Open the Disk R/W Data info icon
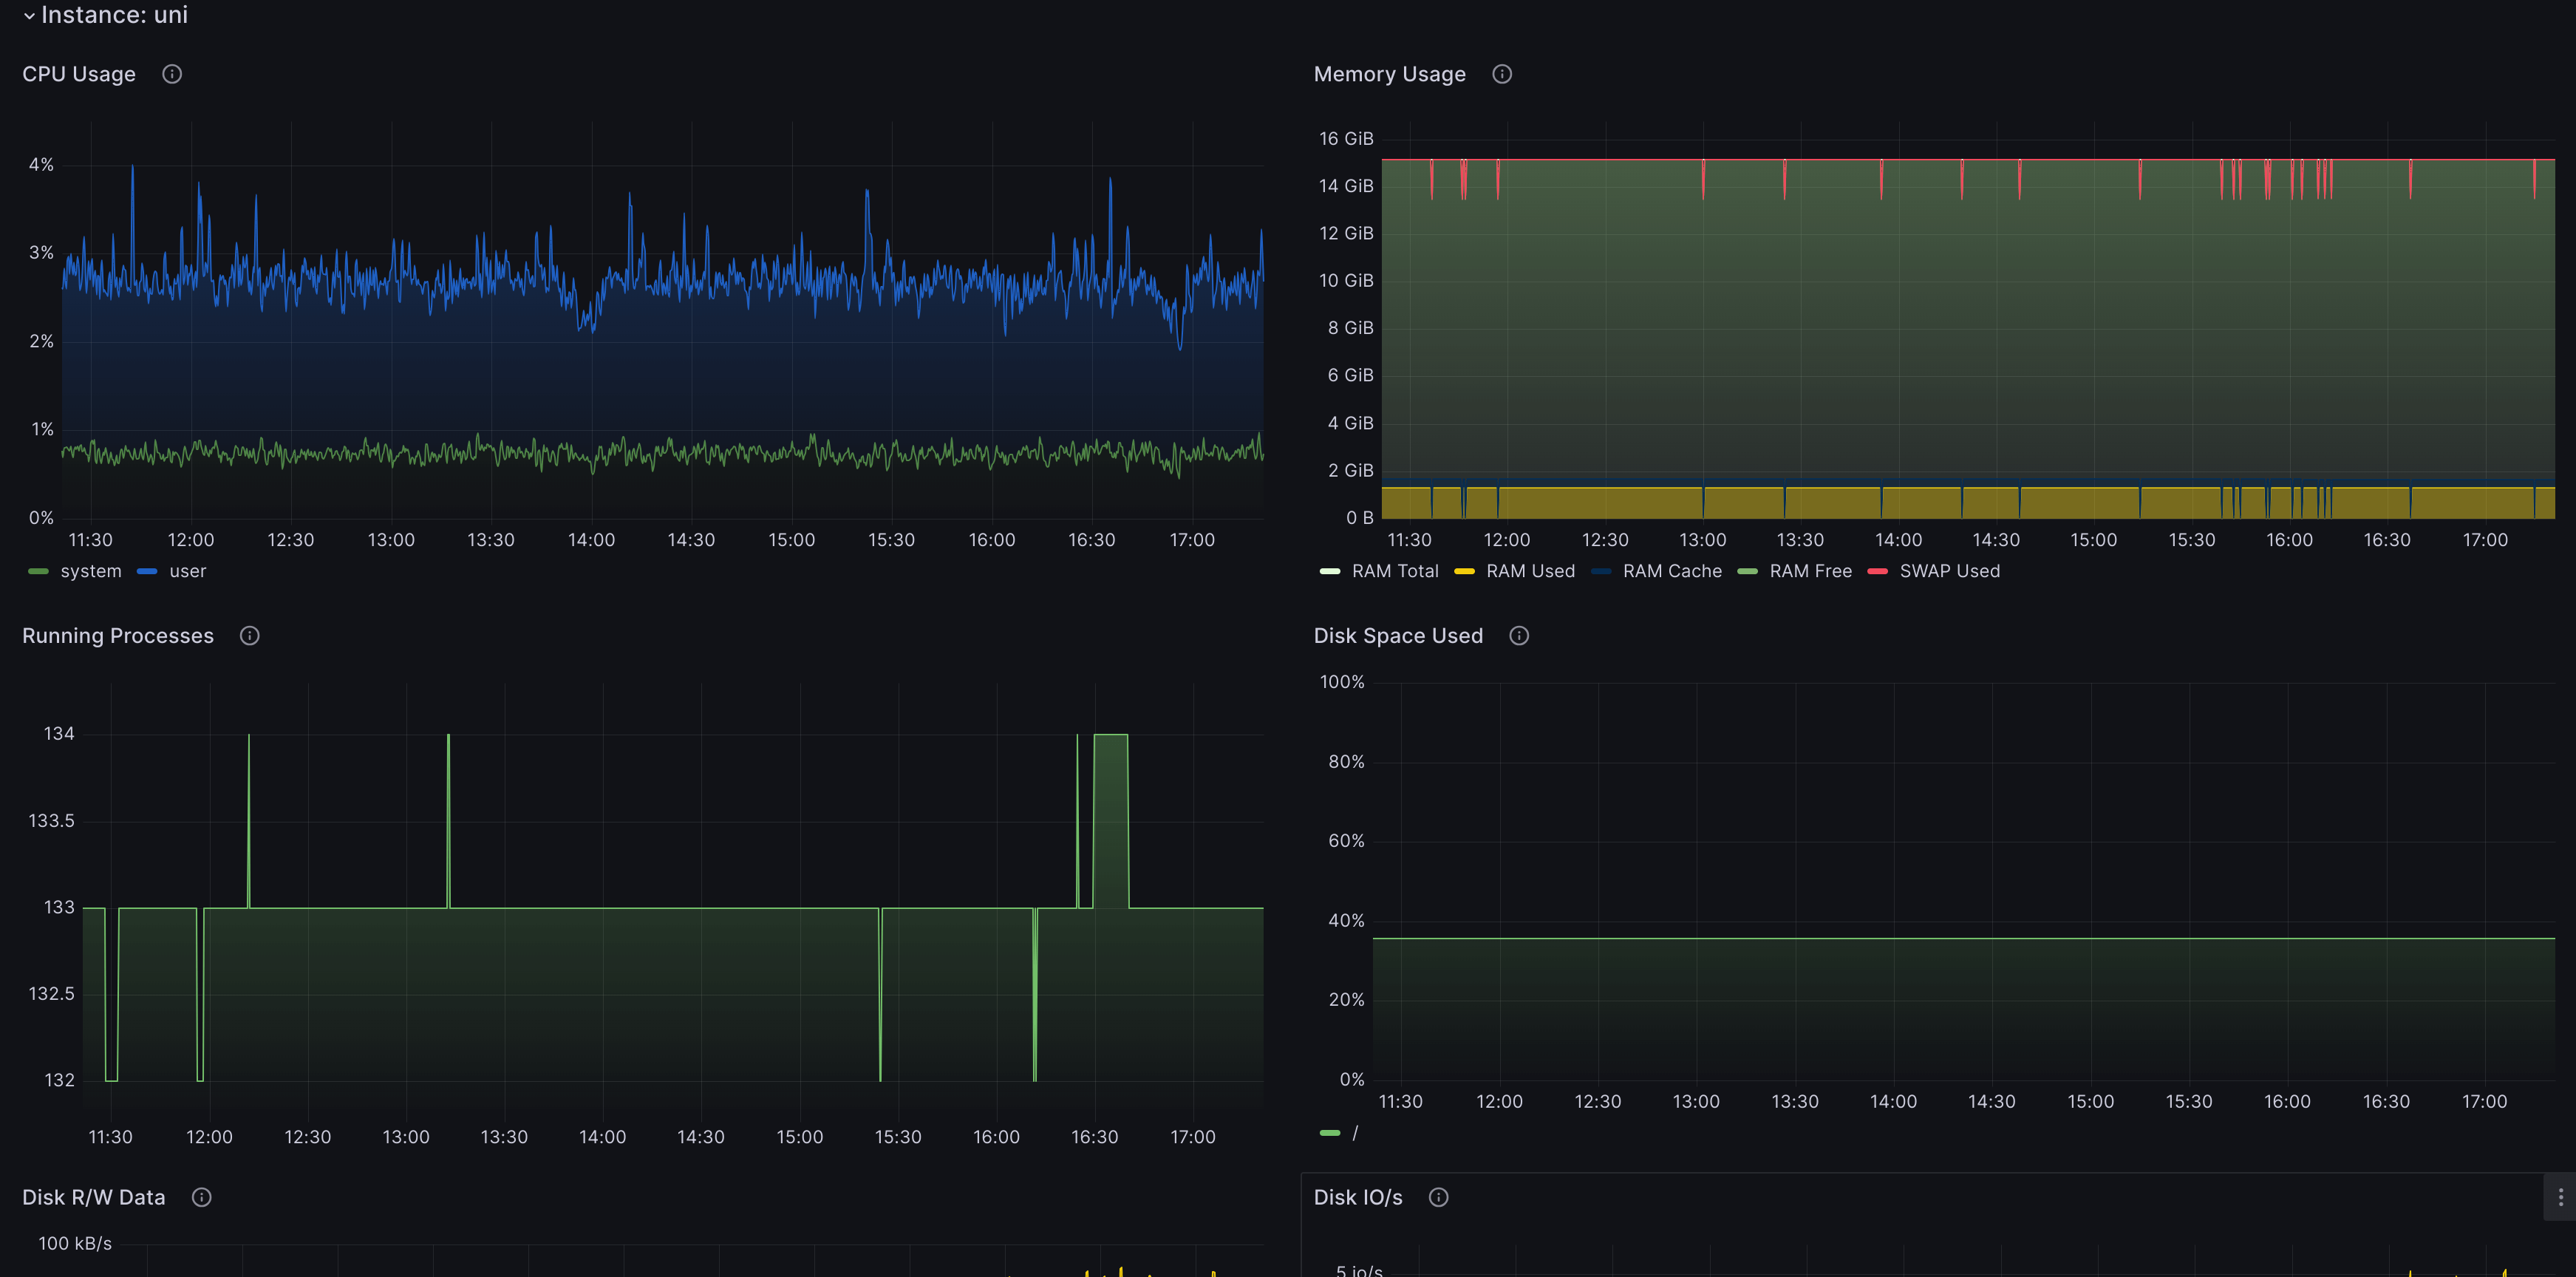The width and height of the screenshot is (2576, 1277). 201,1196
